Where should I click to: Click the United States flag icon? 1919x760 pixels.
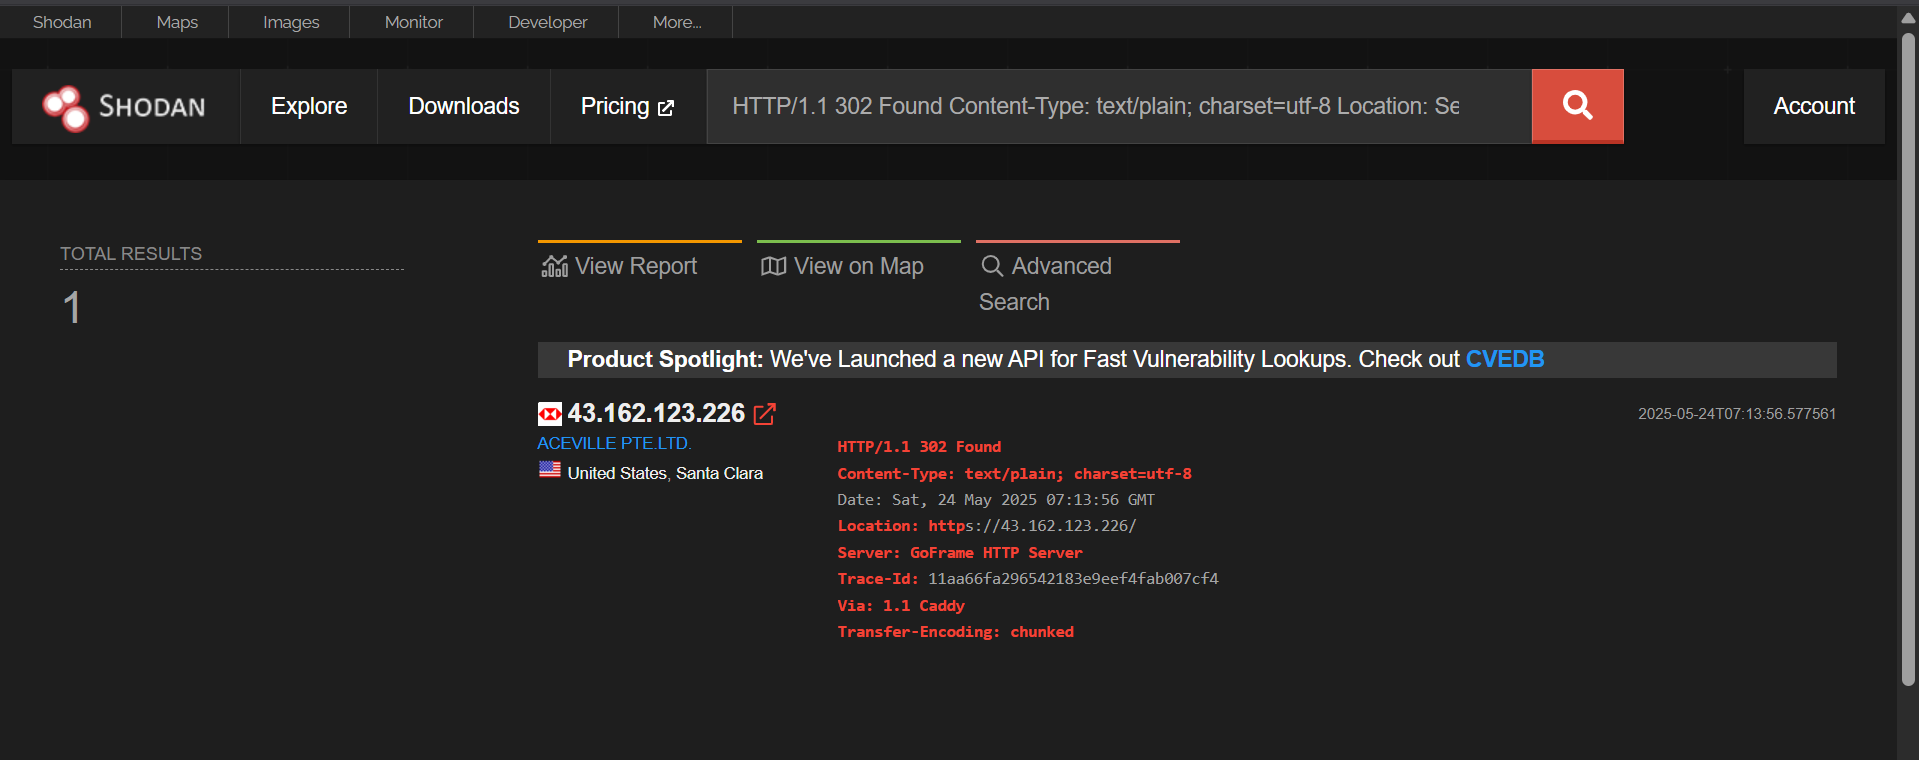[x=550, y=470]
